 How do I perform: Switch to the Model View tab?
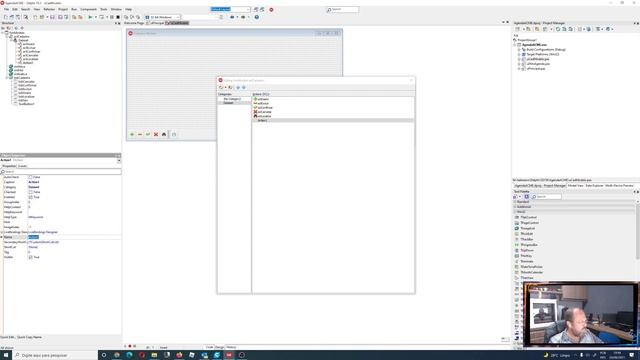tap(576, 186)
